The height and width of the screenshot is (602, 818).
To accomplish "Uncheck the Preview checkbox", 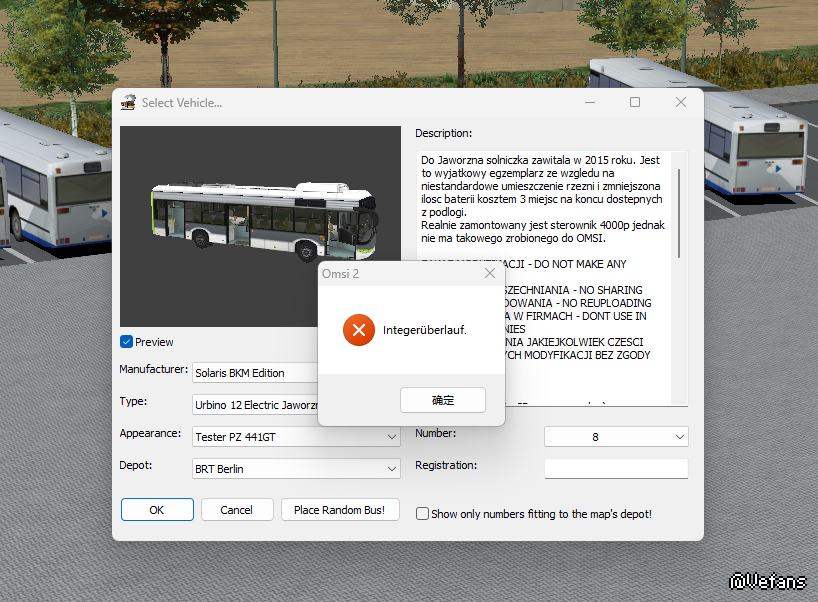I will 127,342.
